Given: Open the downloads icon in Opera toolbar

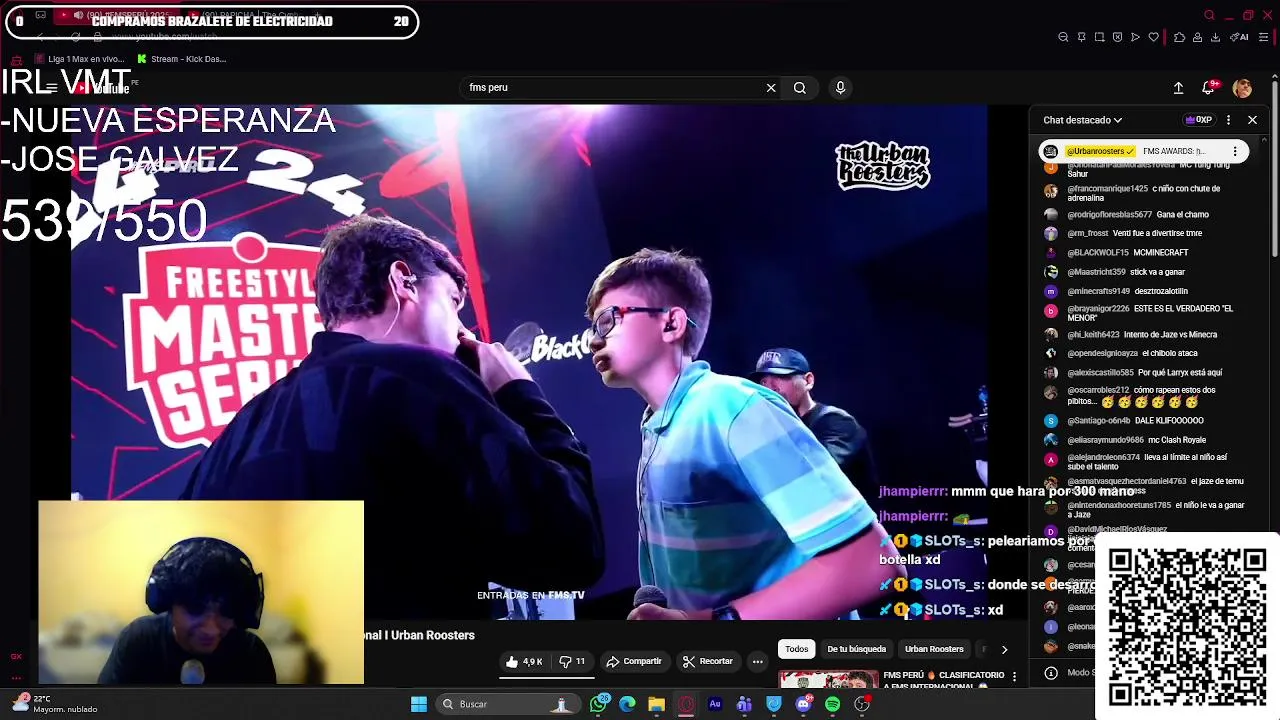Looking at the screenshot, I should coord(1215,37).
